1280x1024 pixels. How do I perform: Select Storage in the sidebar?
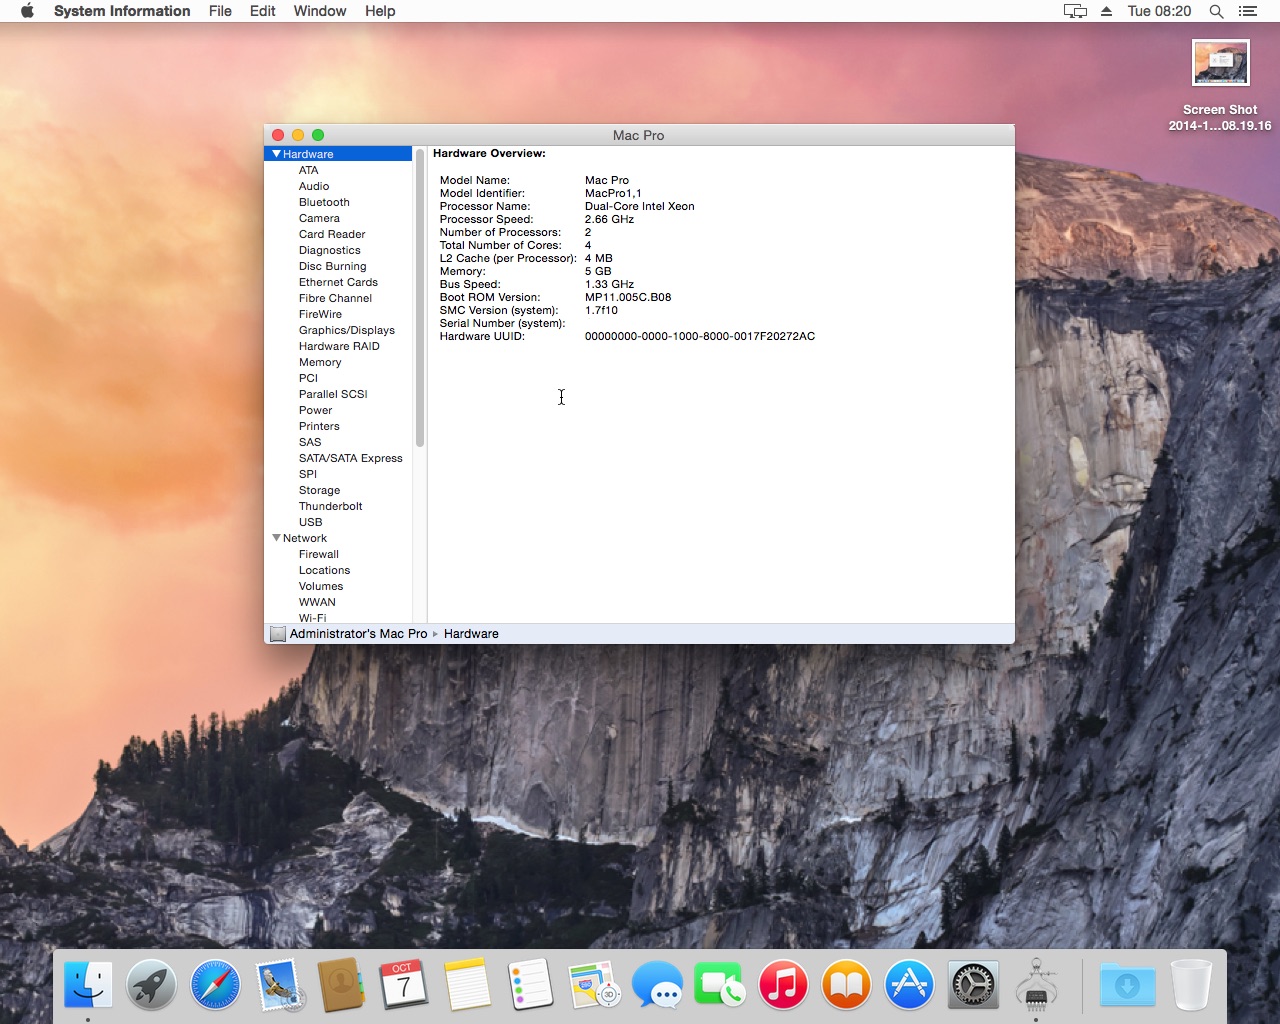tap(319, 490)
